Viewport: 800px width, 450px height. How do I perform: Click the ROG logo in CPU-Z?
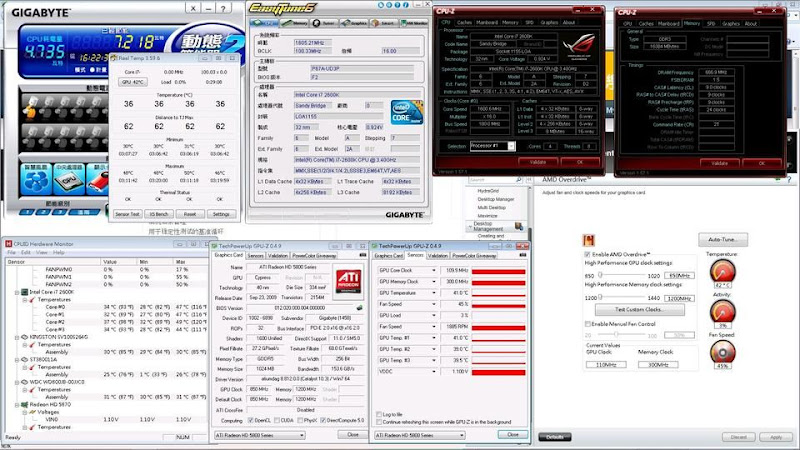click(x=579, y=46)
